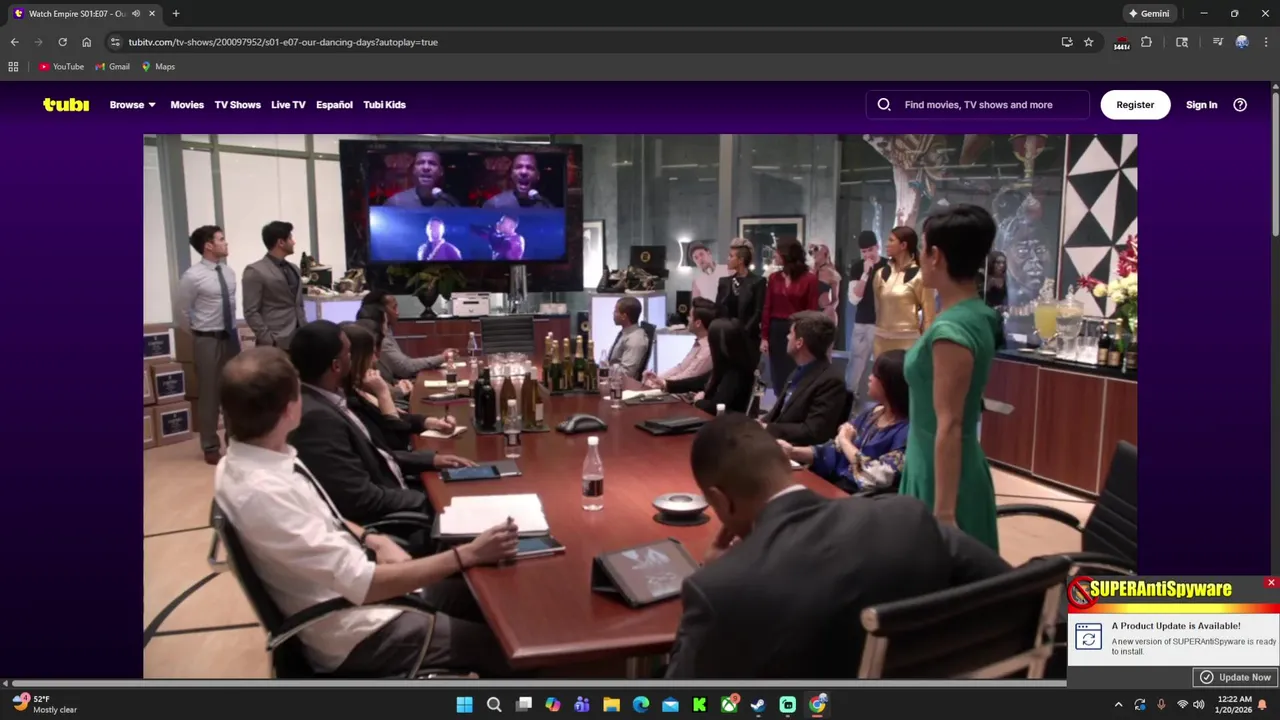Open the TV Shows section

[237, 105]
